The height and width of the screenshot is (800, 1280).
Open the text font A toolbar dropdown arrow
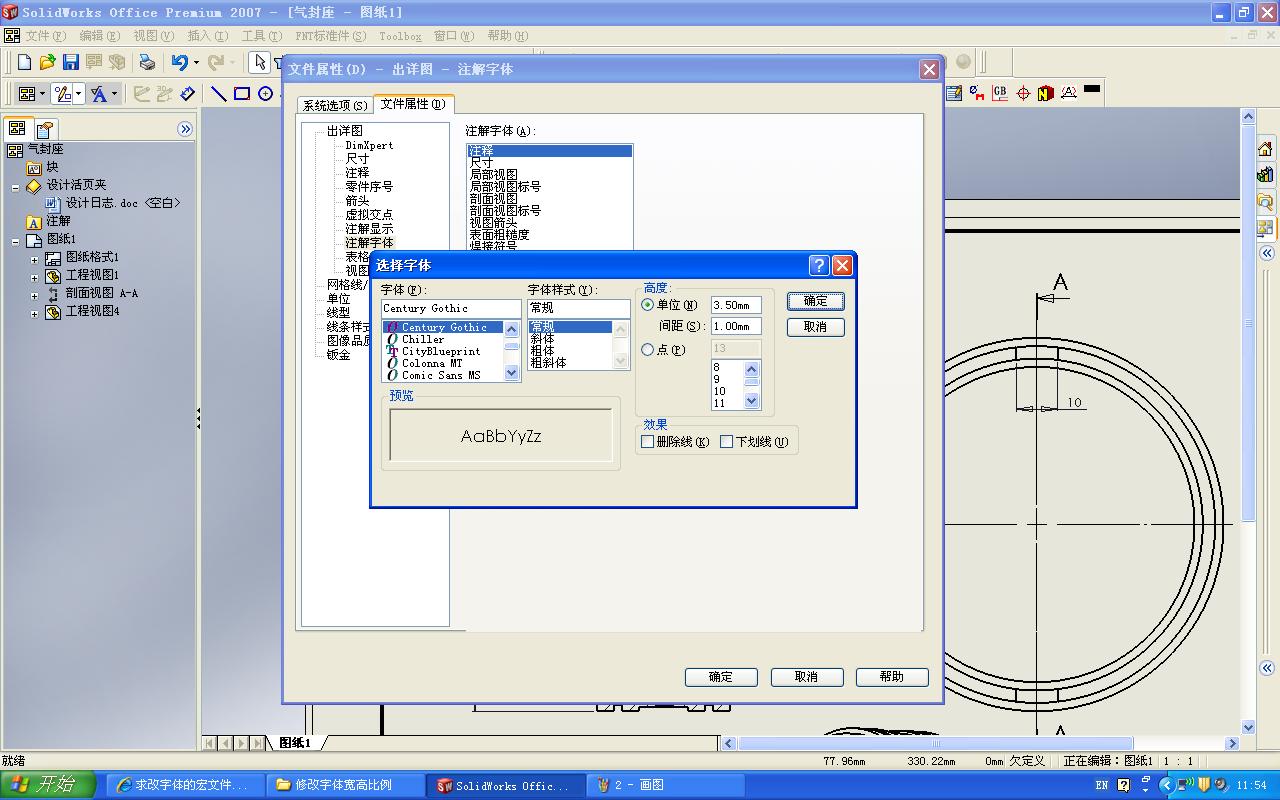click(x=115, y=94)
